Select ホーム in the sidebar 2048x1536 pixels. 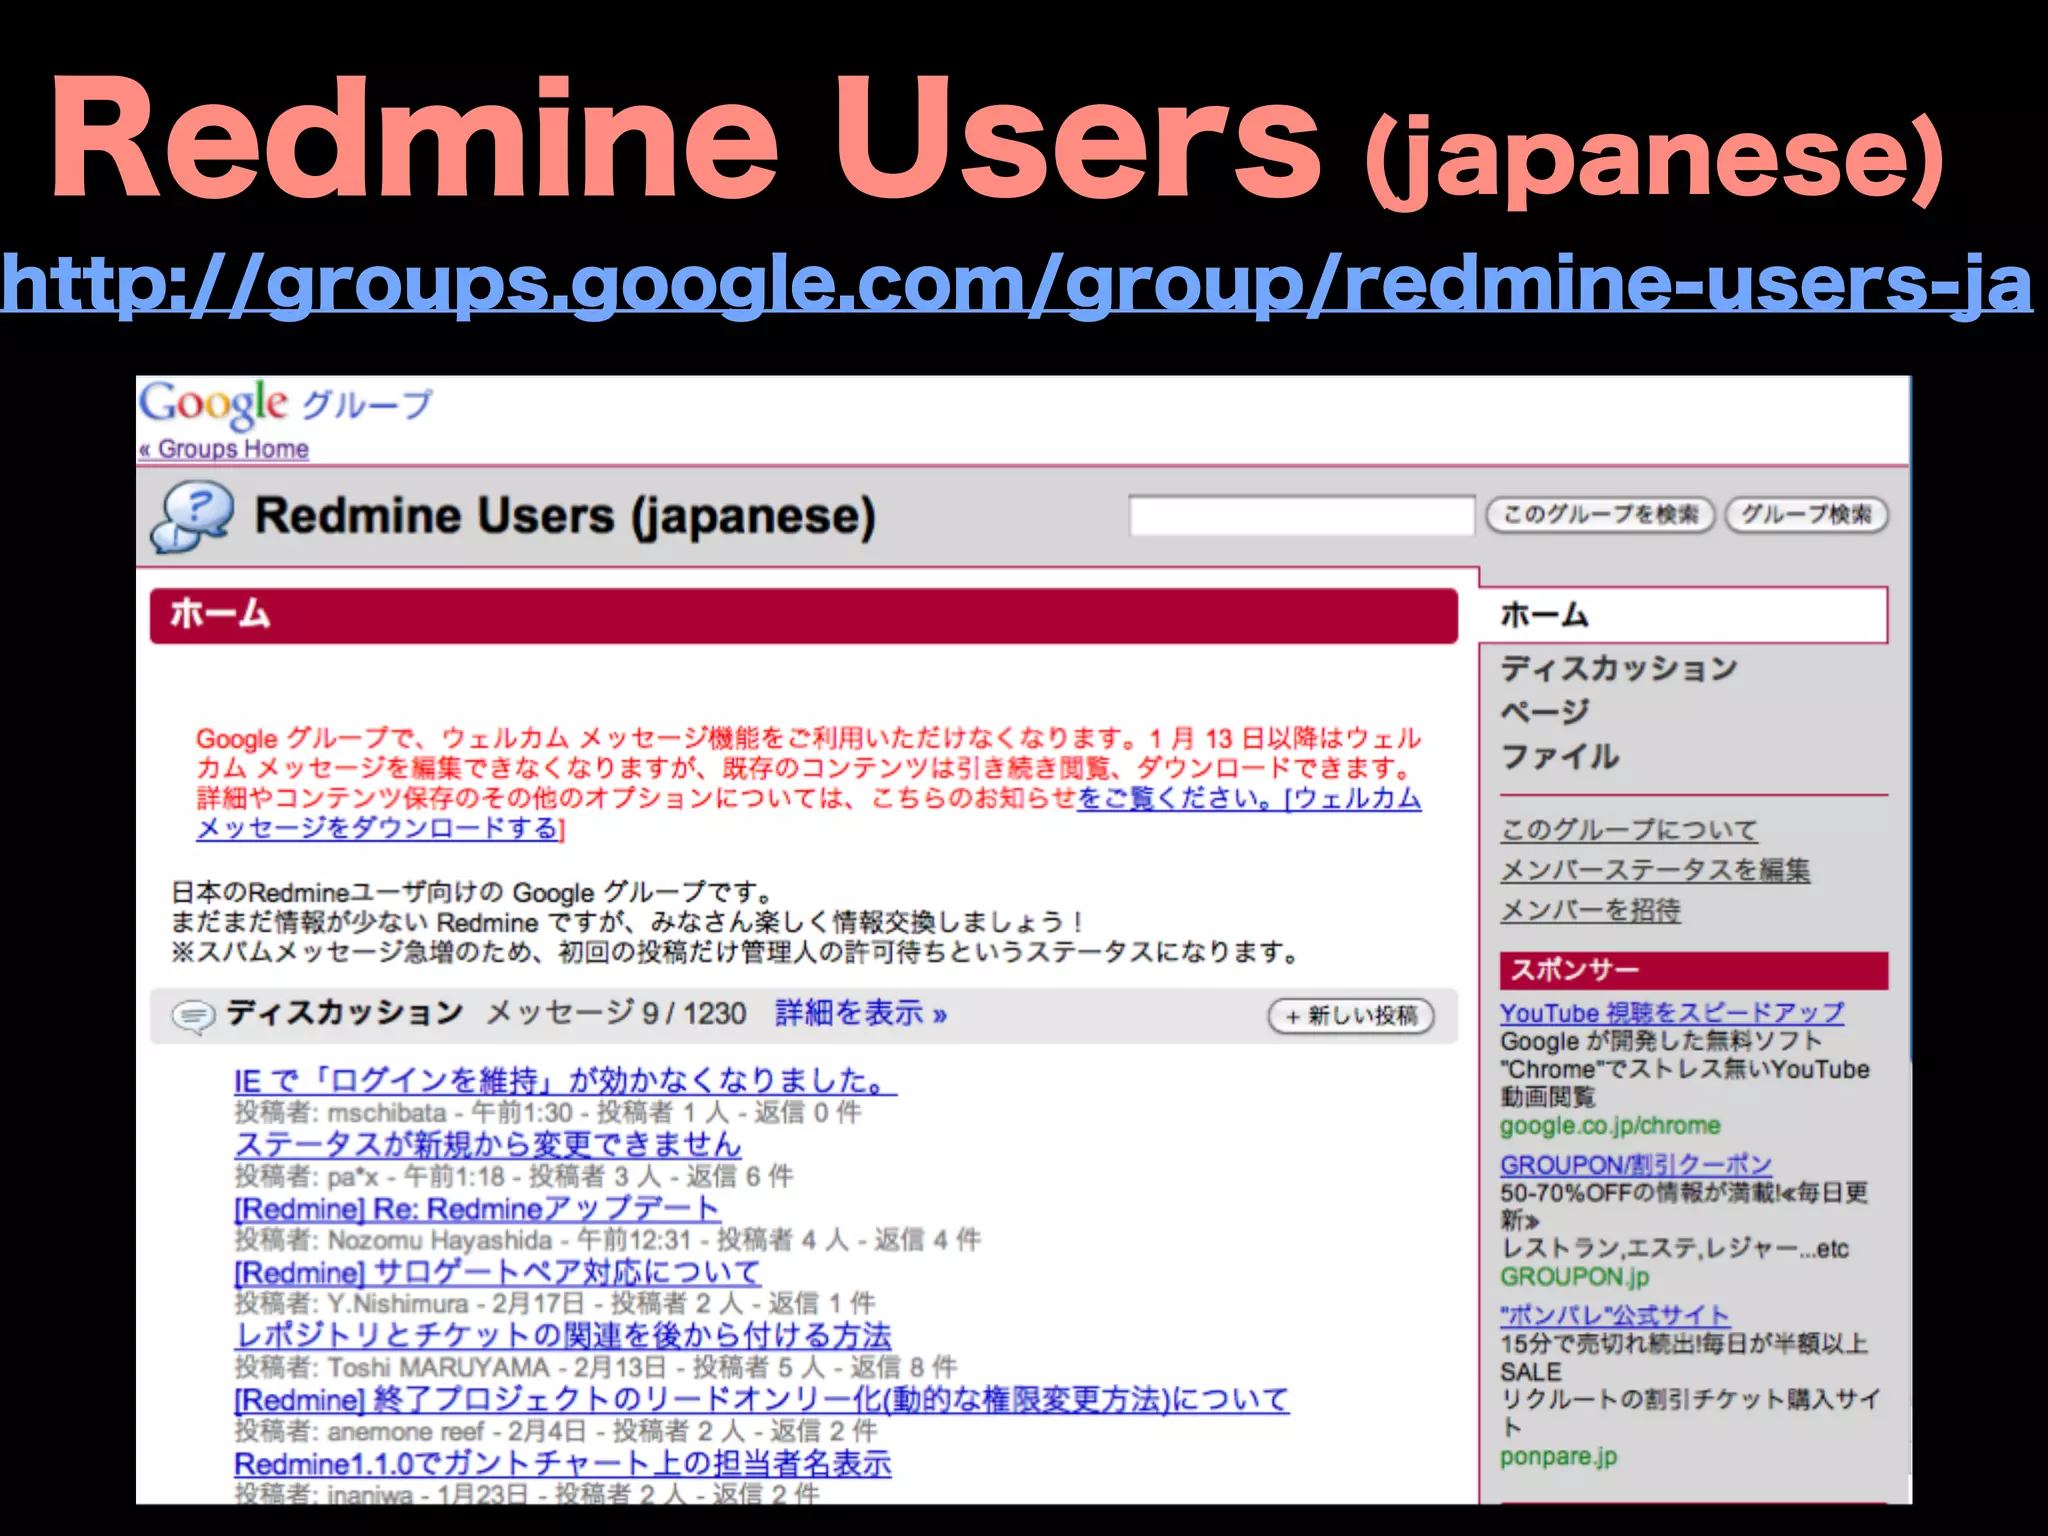(x=1684, y=615)
